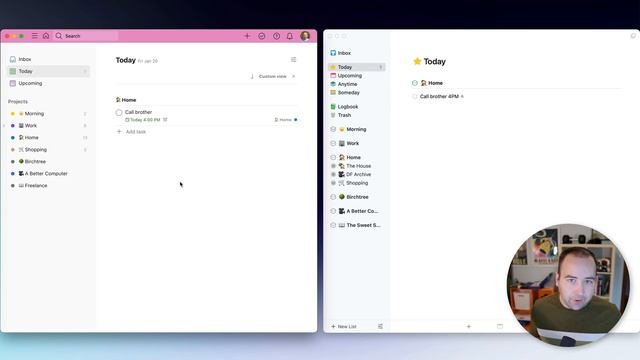This screenshot has height=360, width=640.
Task: Click the Things calendar when icon
Action: tap(500, 327)
